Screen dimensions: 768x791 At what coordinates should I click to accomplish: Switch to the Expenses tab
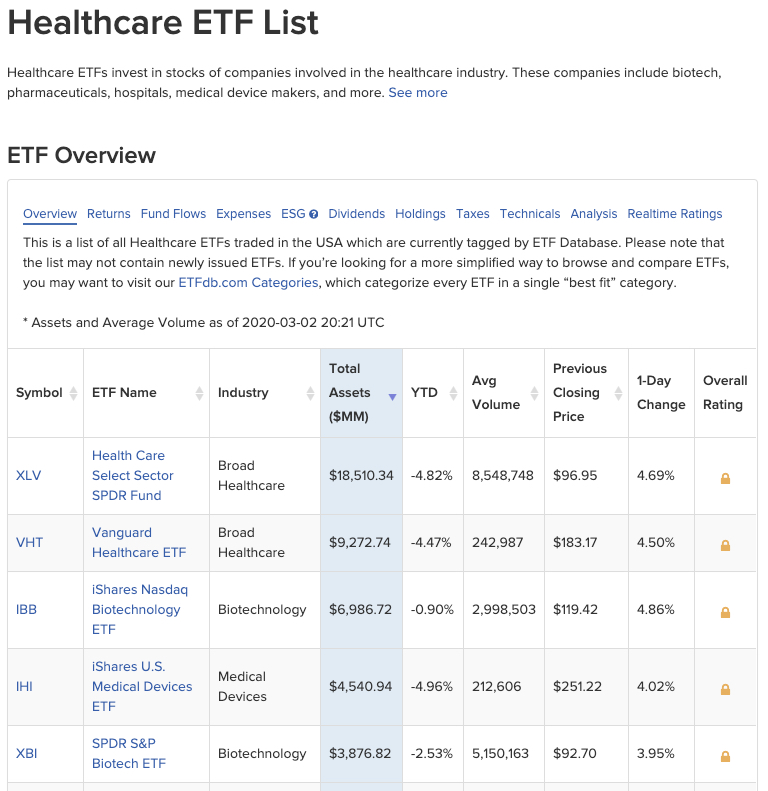tap(243, 214)
